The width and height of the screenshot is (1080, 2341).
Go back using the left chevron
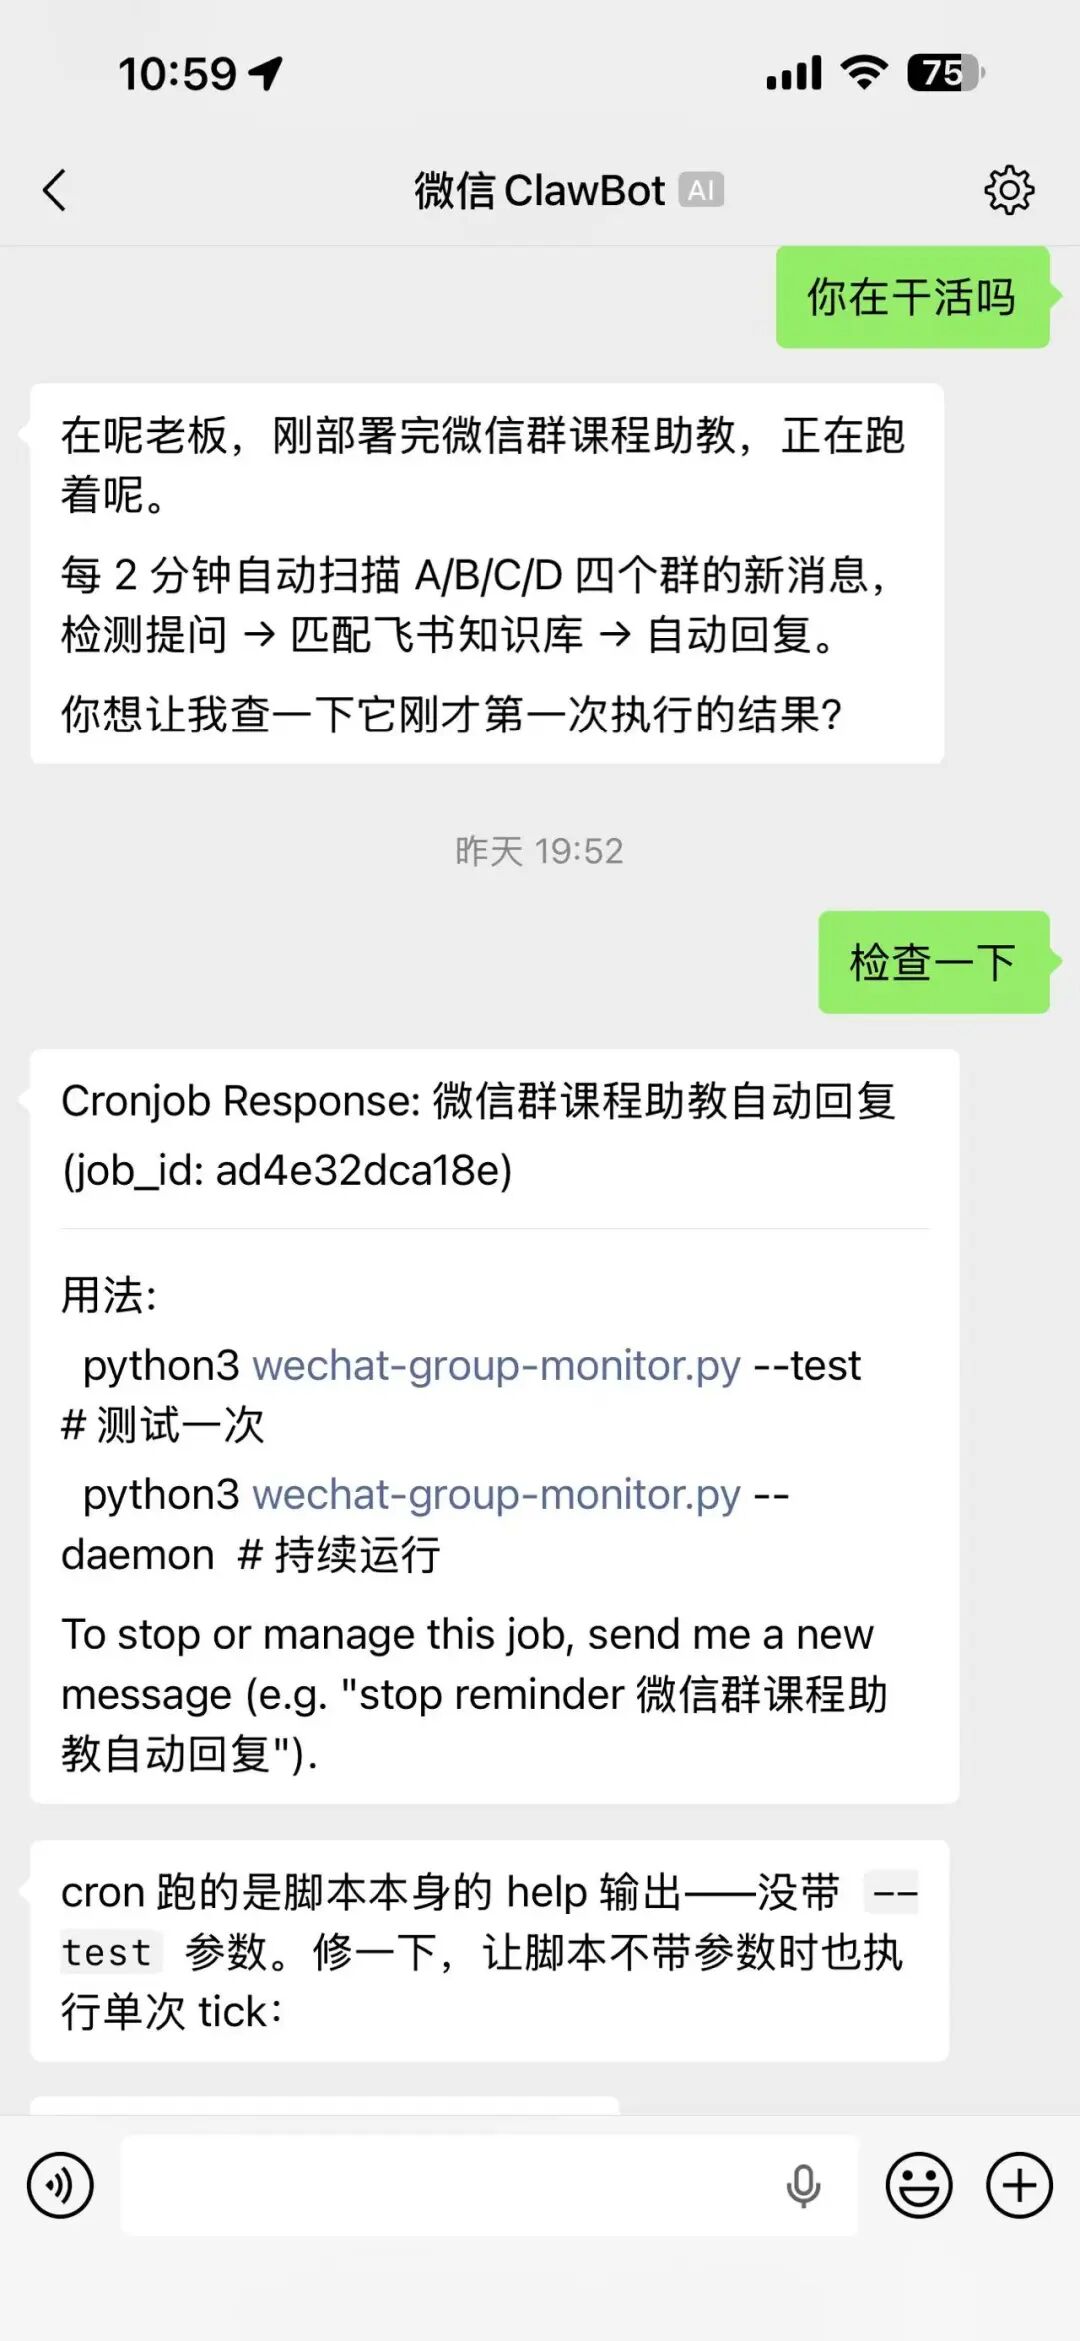point(55,190)
